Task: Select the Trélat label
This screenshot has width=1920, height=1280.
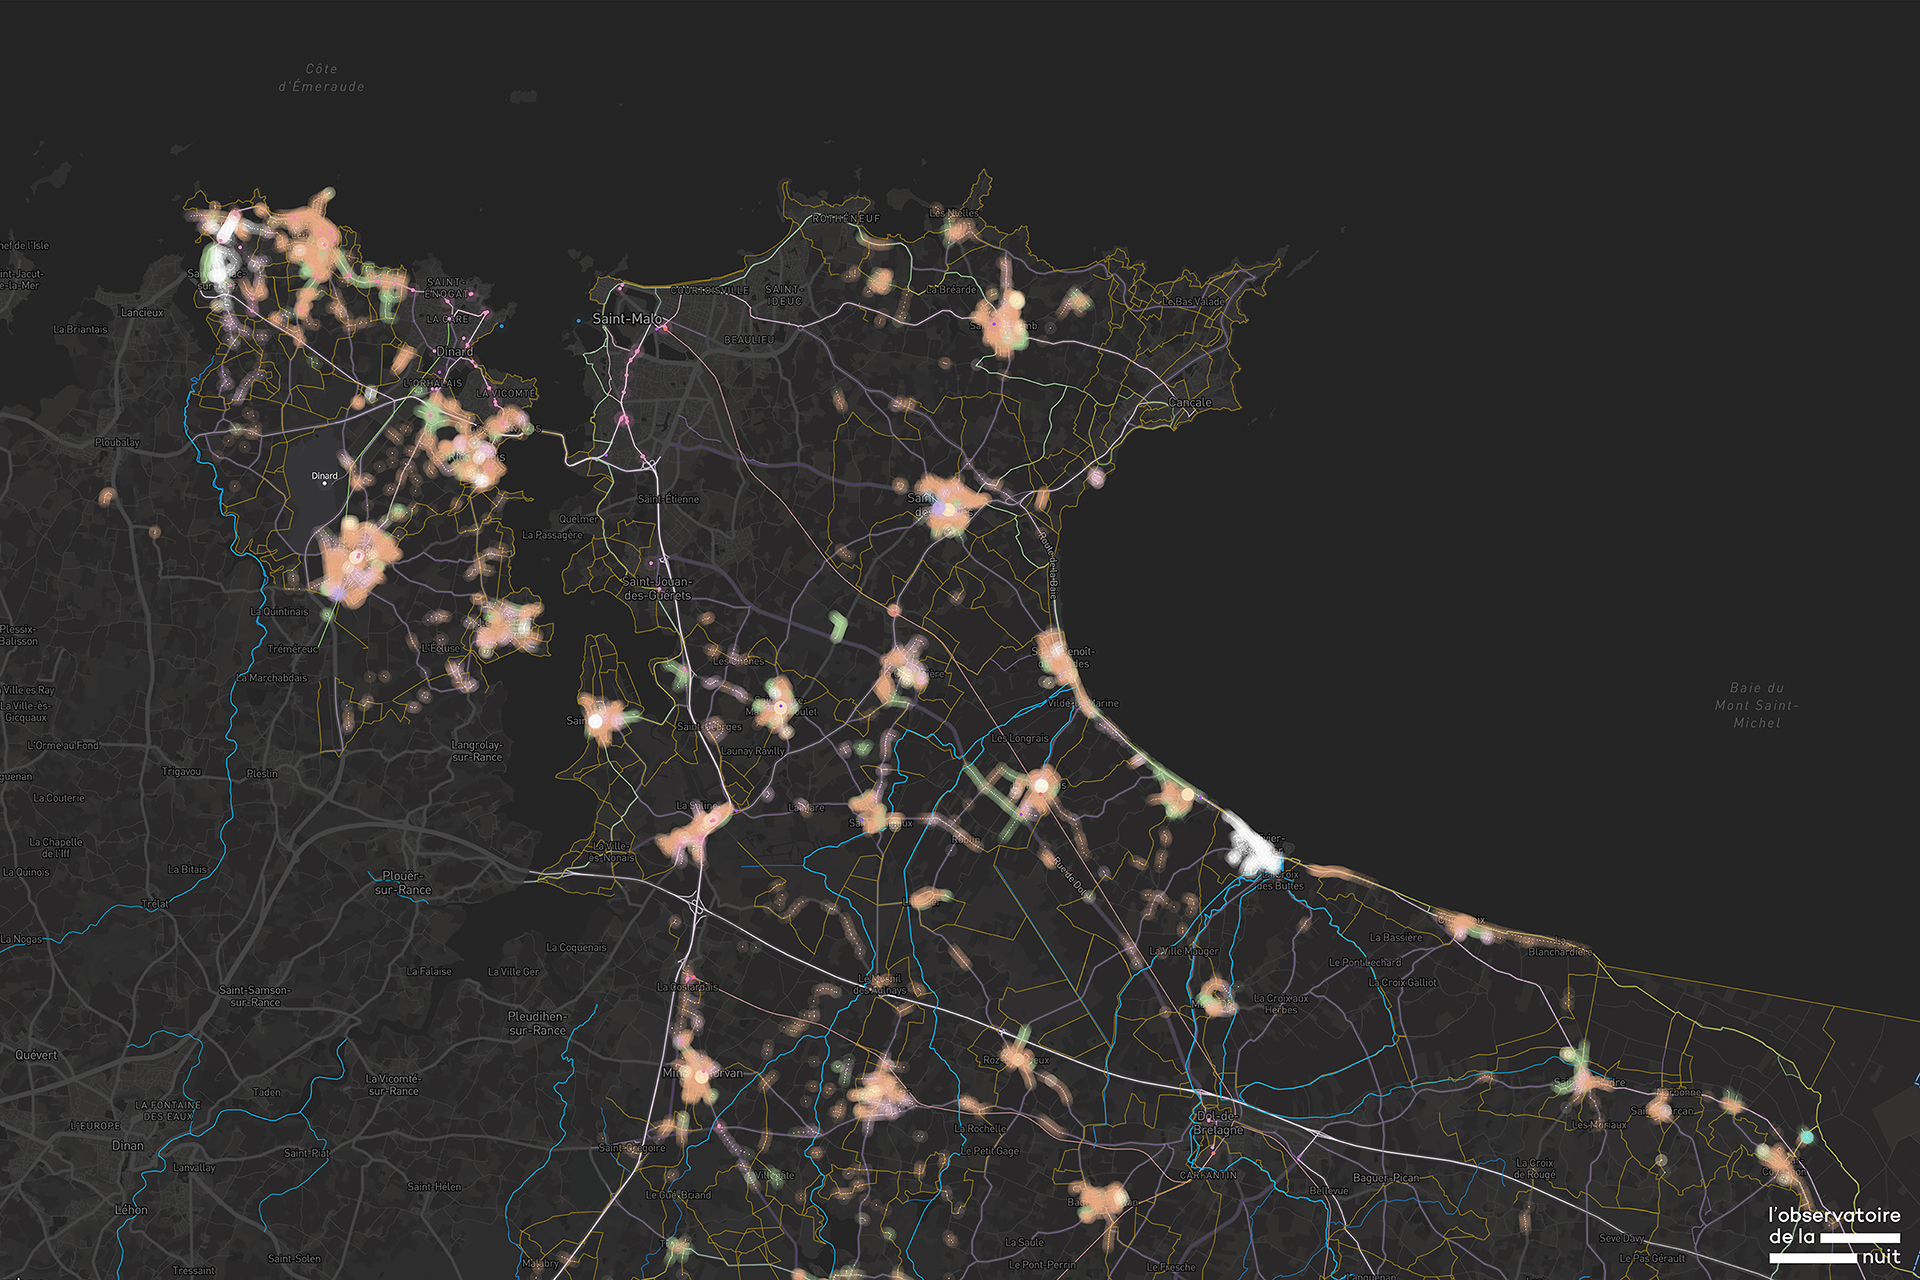Action: 155,904
